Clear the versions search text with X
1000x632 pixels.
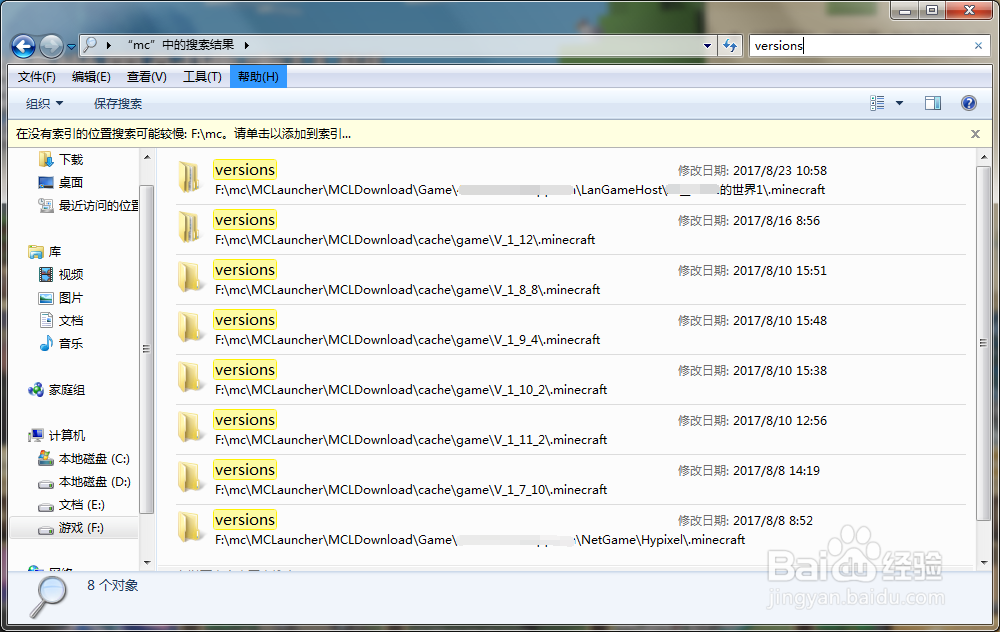click(x=978, y=46)
